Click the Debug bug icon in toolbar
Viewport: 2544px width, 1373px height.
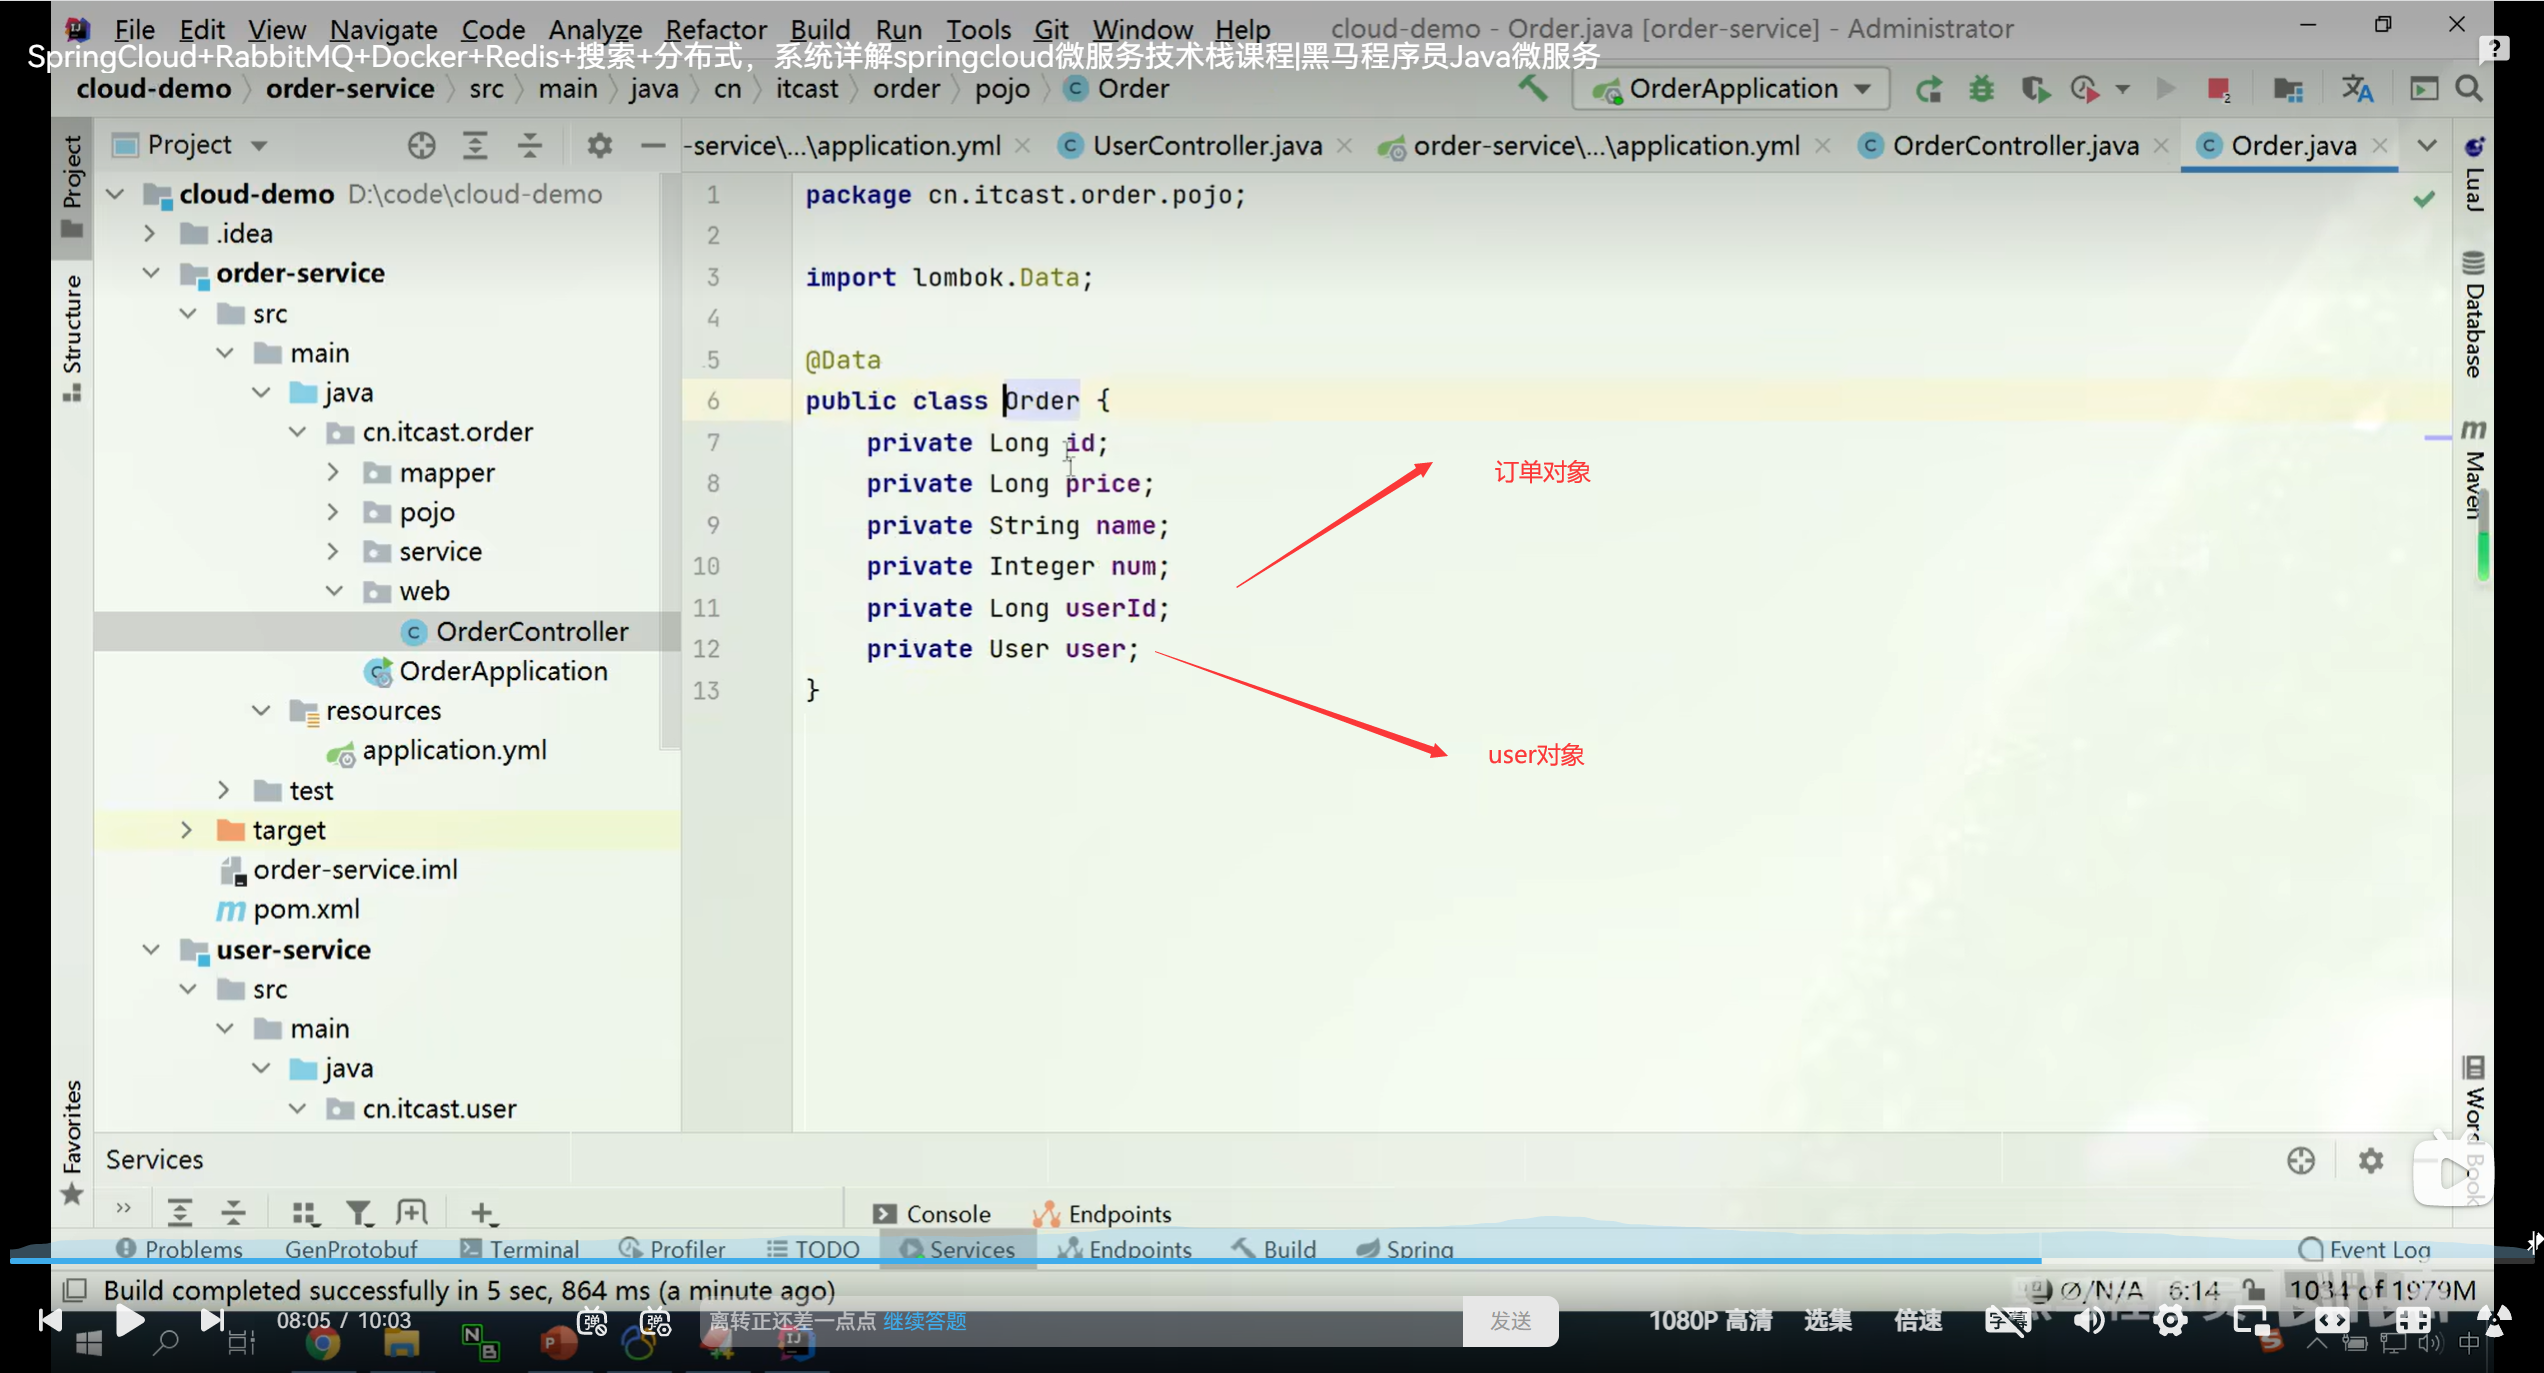point(1981,89)
